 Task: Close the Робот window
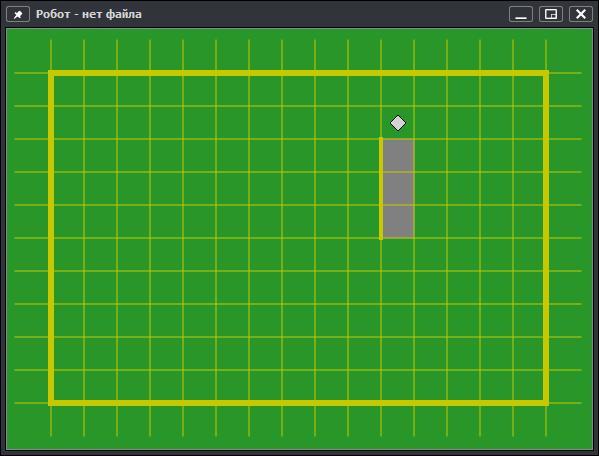click(581, 15)
